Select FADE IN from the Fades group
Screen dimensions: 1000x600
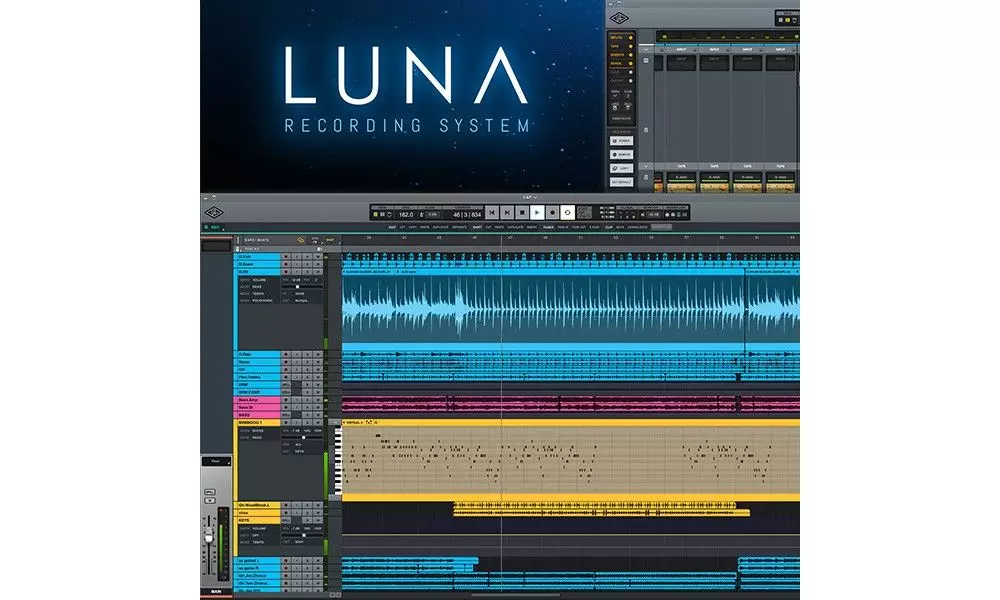pos(562,227)
